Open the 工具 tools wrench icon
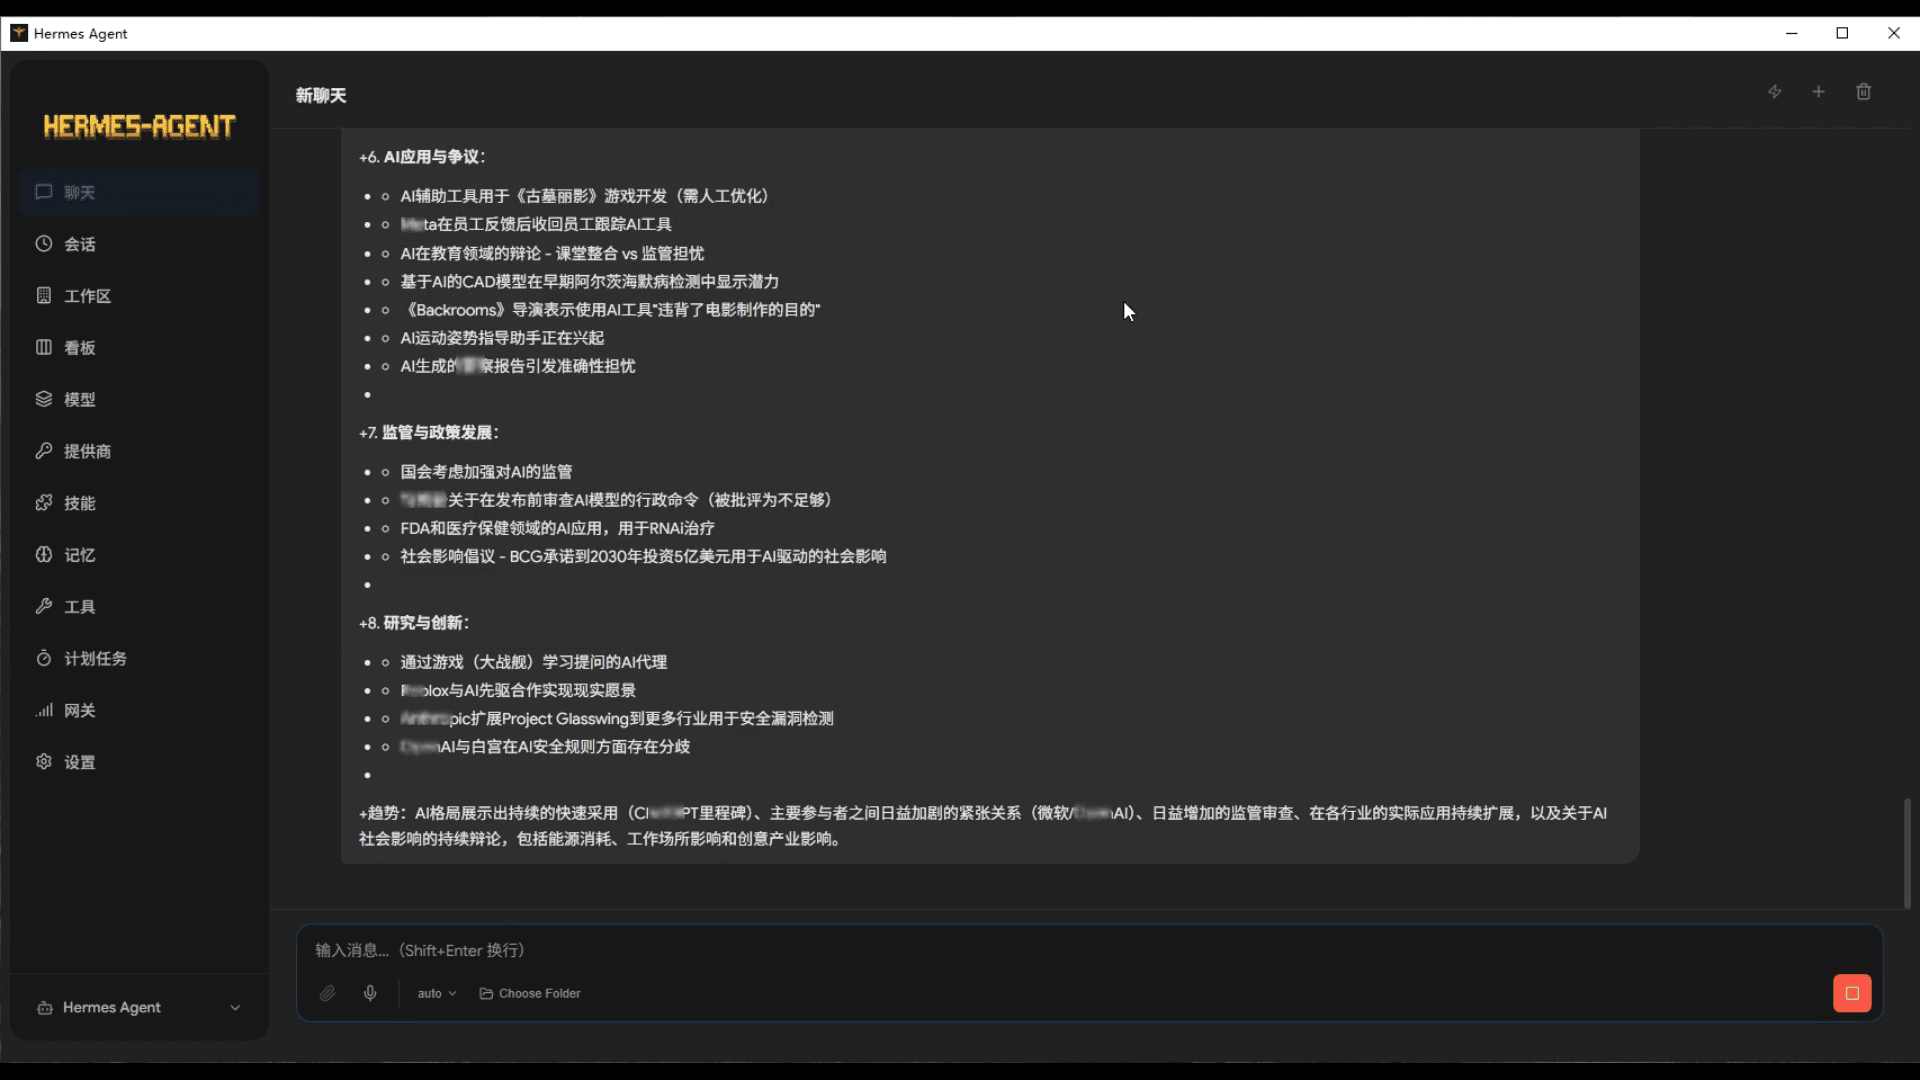This screenshot has height=1080, width=1920. click(44, 606)
